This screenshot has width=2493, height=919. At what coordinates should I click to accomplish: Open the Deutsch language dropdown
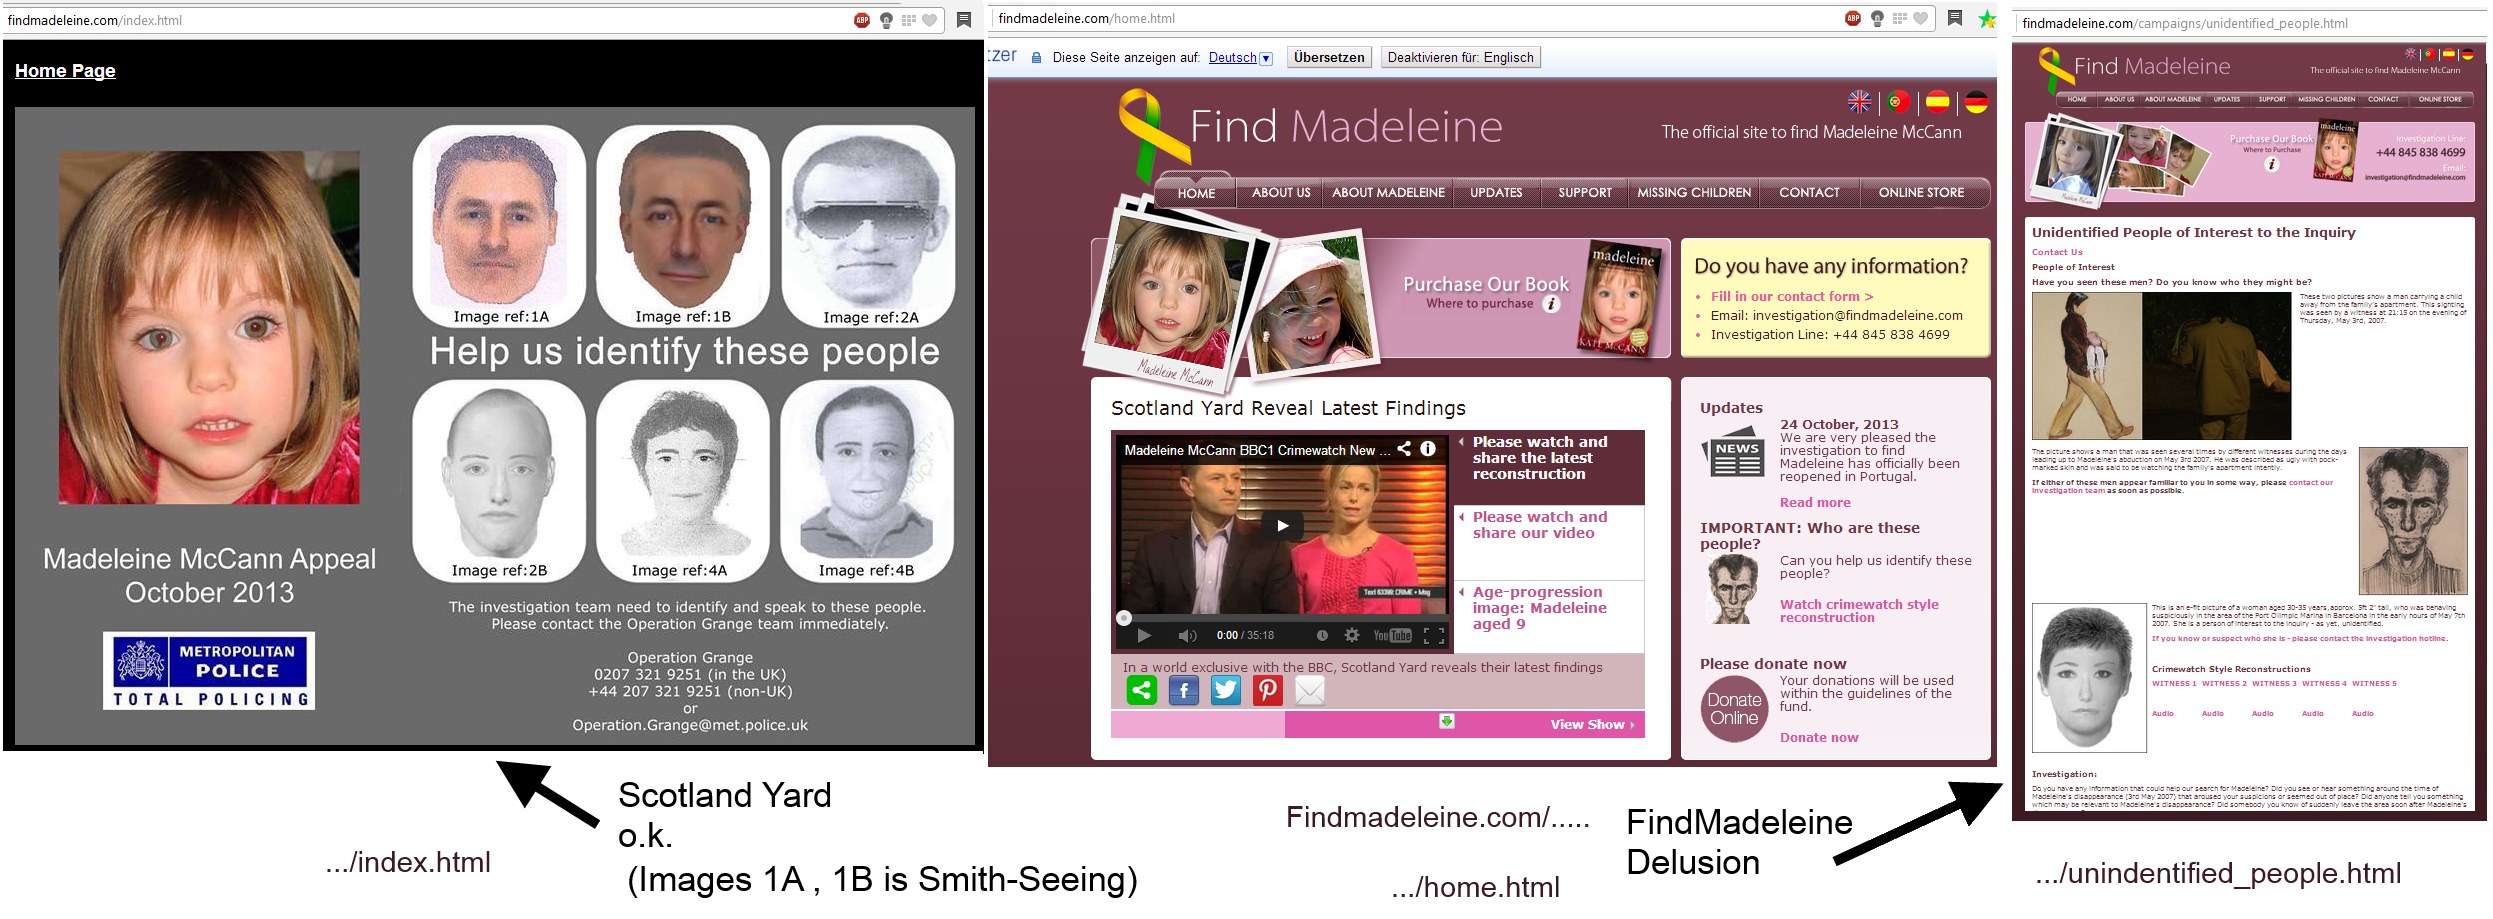1241,58
